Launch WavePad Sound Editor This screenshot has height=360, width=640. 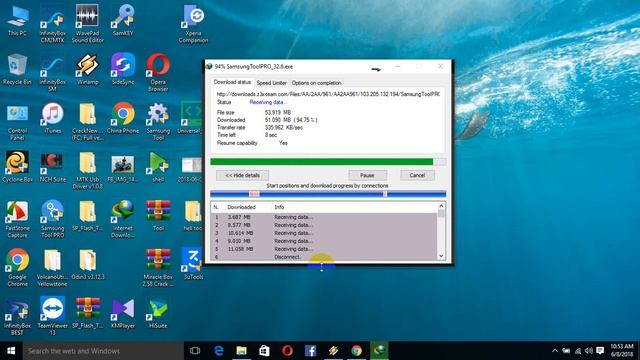87,24
